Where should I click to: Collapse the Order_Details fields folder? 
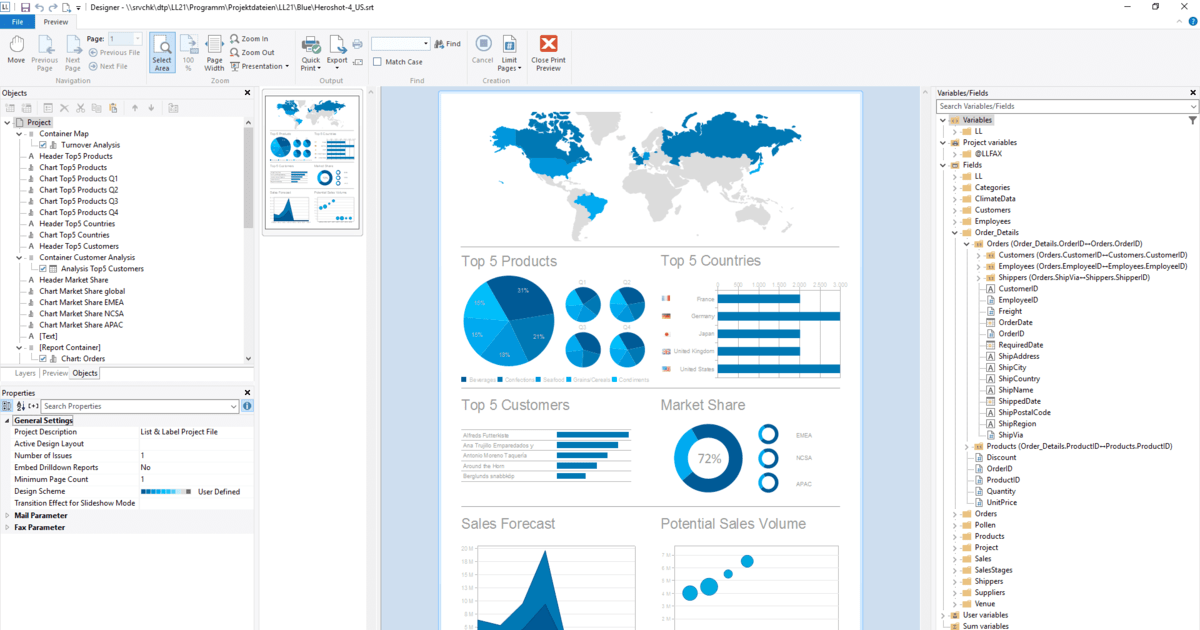tap(954, 232)
